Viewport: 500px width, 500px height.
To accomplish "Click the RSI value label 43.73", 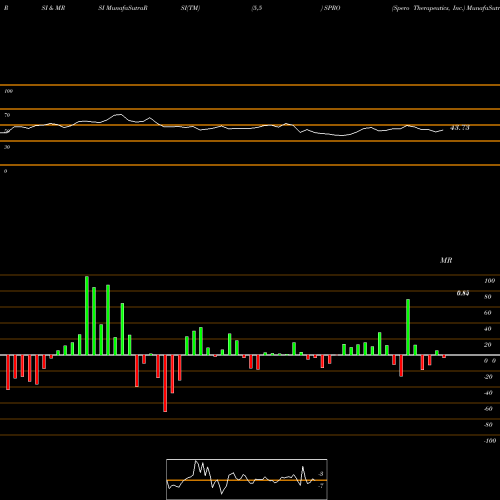I will 460,128.
